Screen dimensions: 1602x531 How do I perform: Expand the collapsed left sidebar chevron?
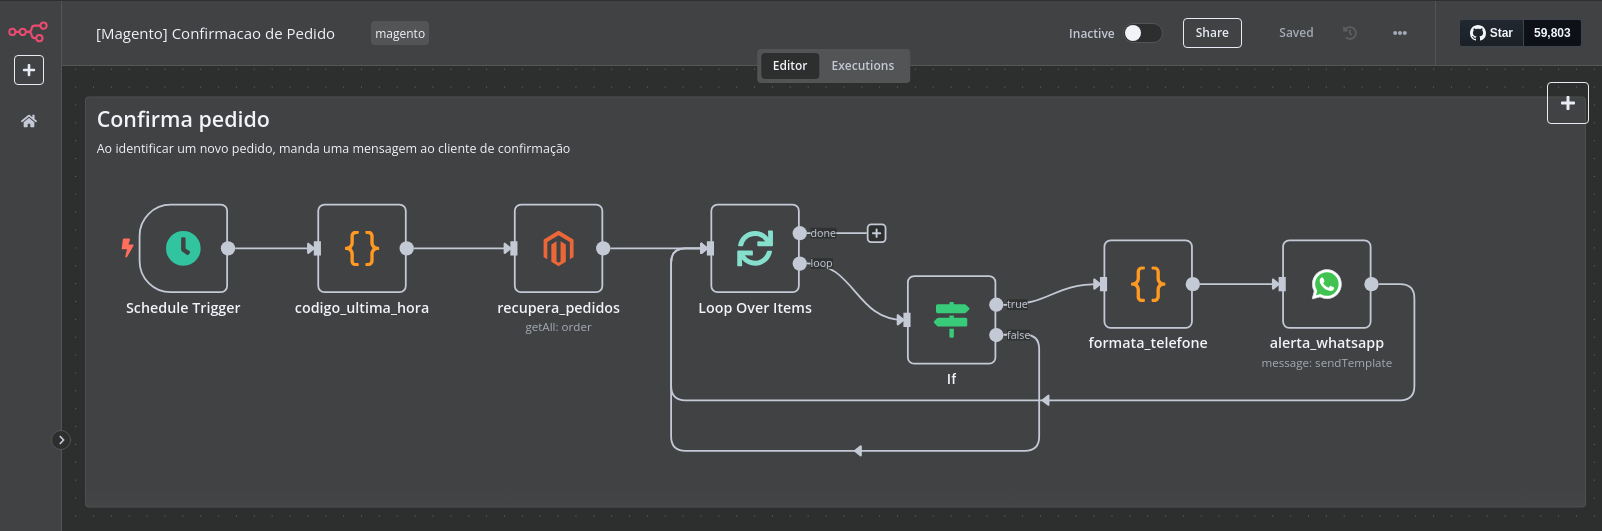(61, 440)
